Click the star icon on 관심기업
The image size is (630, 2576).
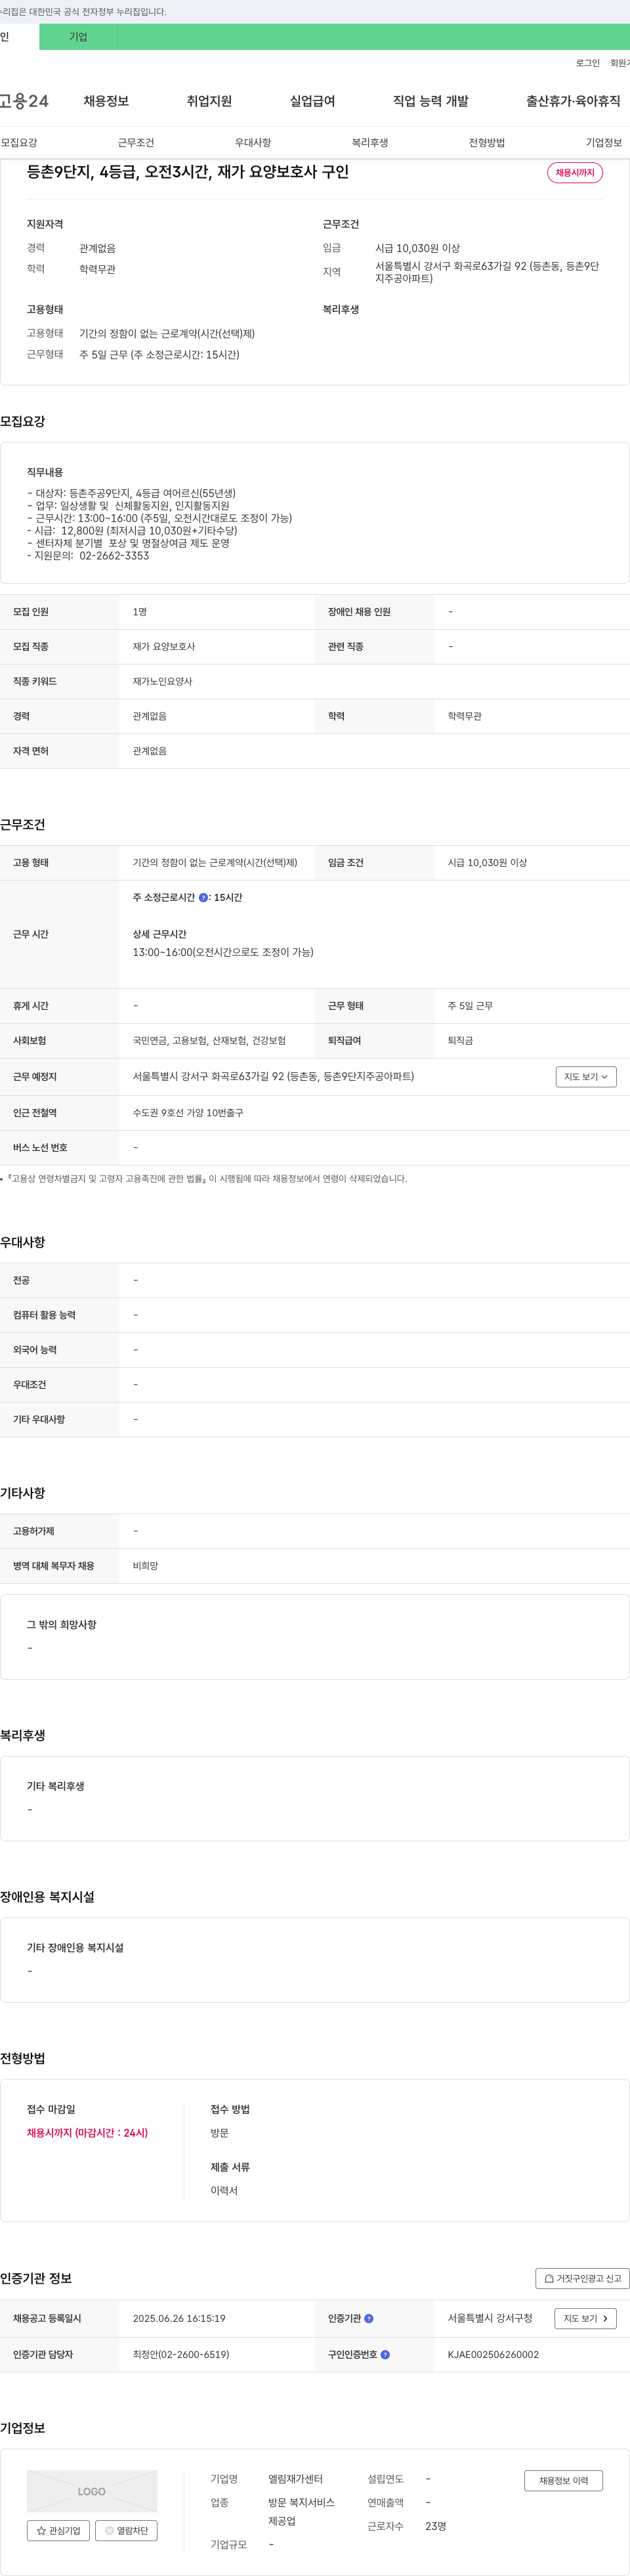41,2530
